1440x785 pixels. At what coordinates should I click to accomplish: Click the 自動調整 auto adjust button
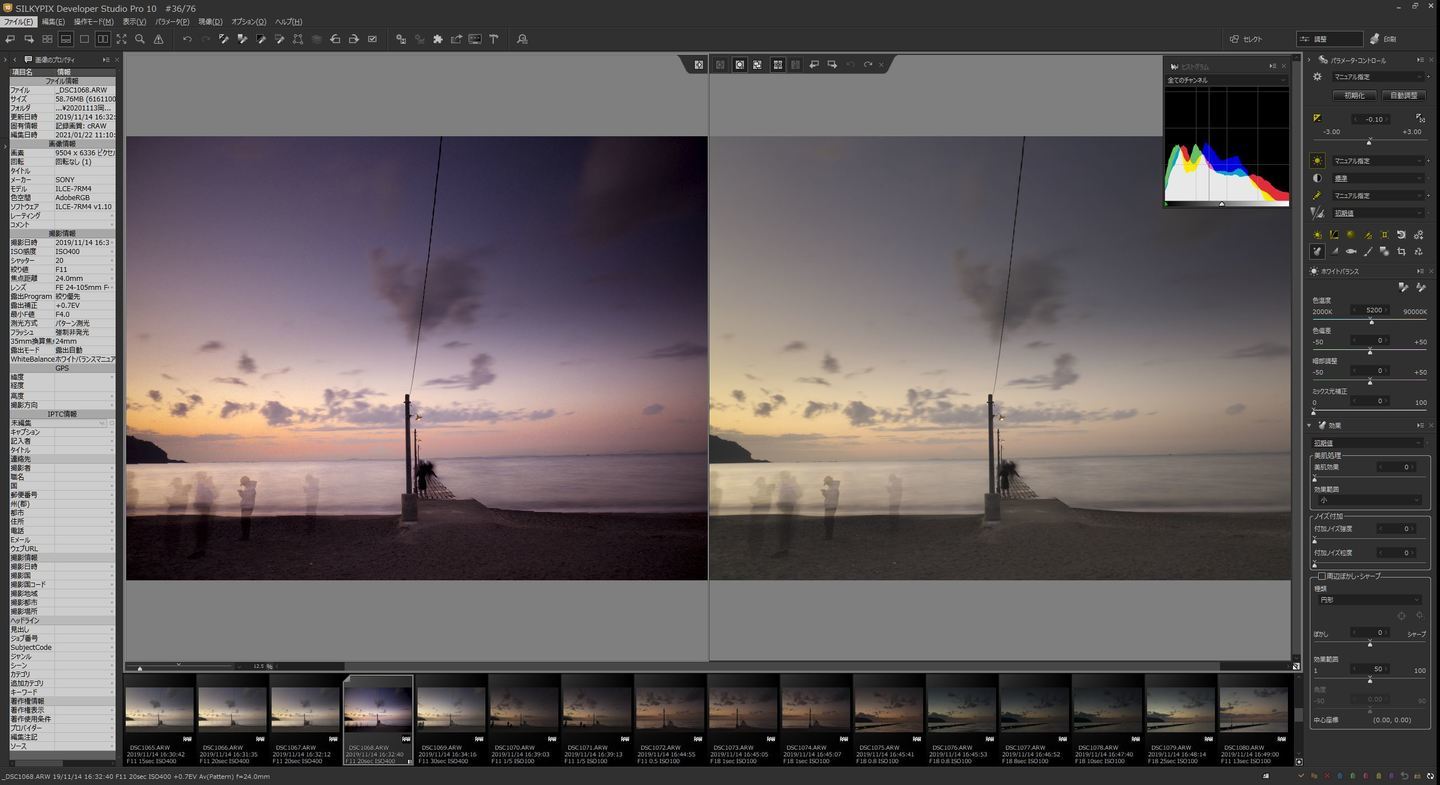coord(1404,95)
